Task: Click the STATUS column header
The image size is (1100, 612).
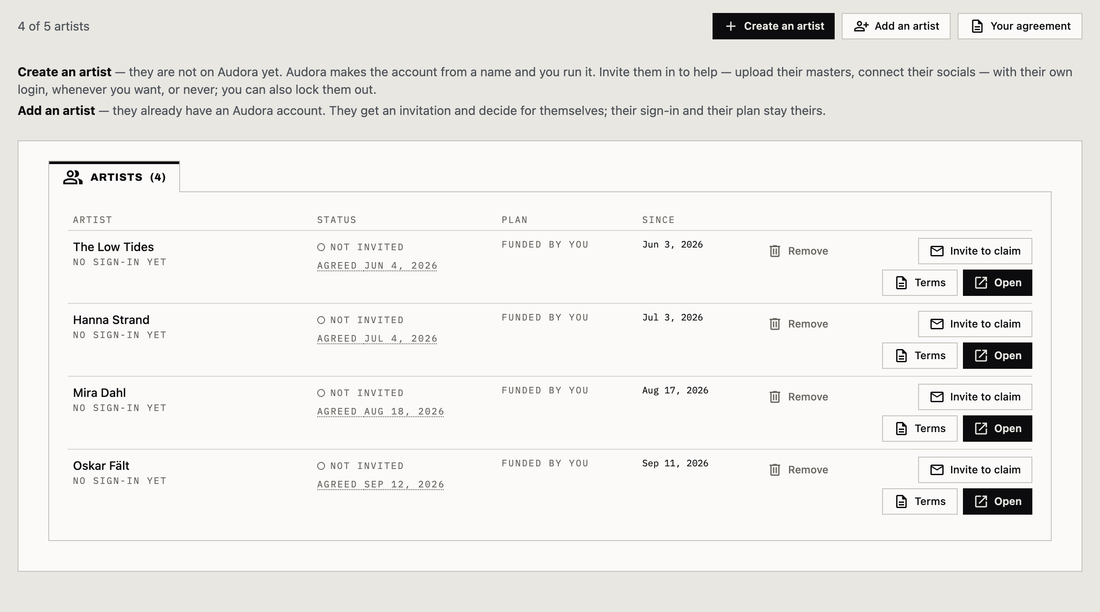Action: [336, 220]
